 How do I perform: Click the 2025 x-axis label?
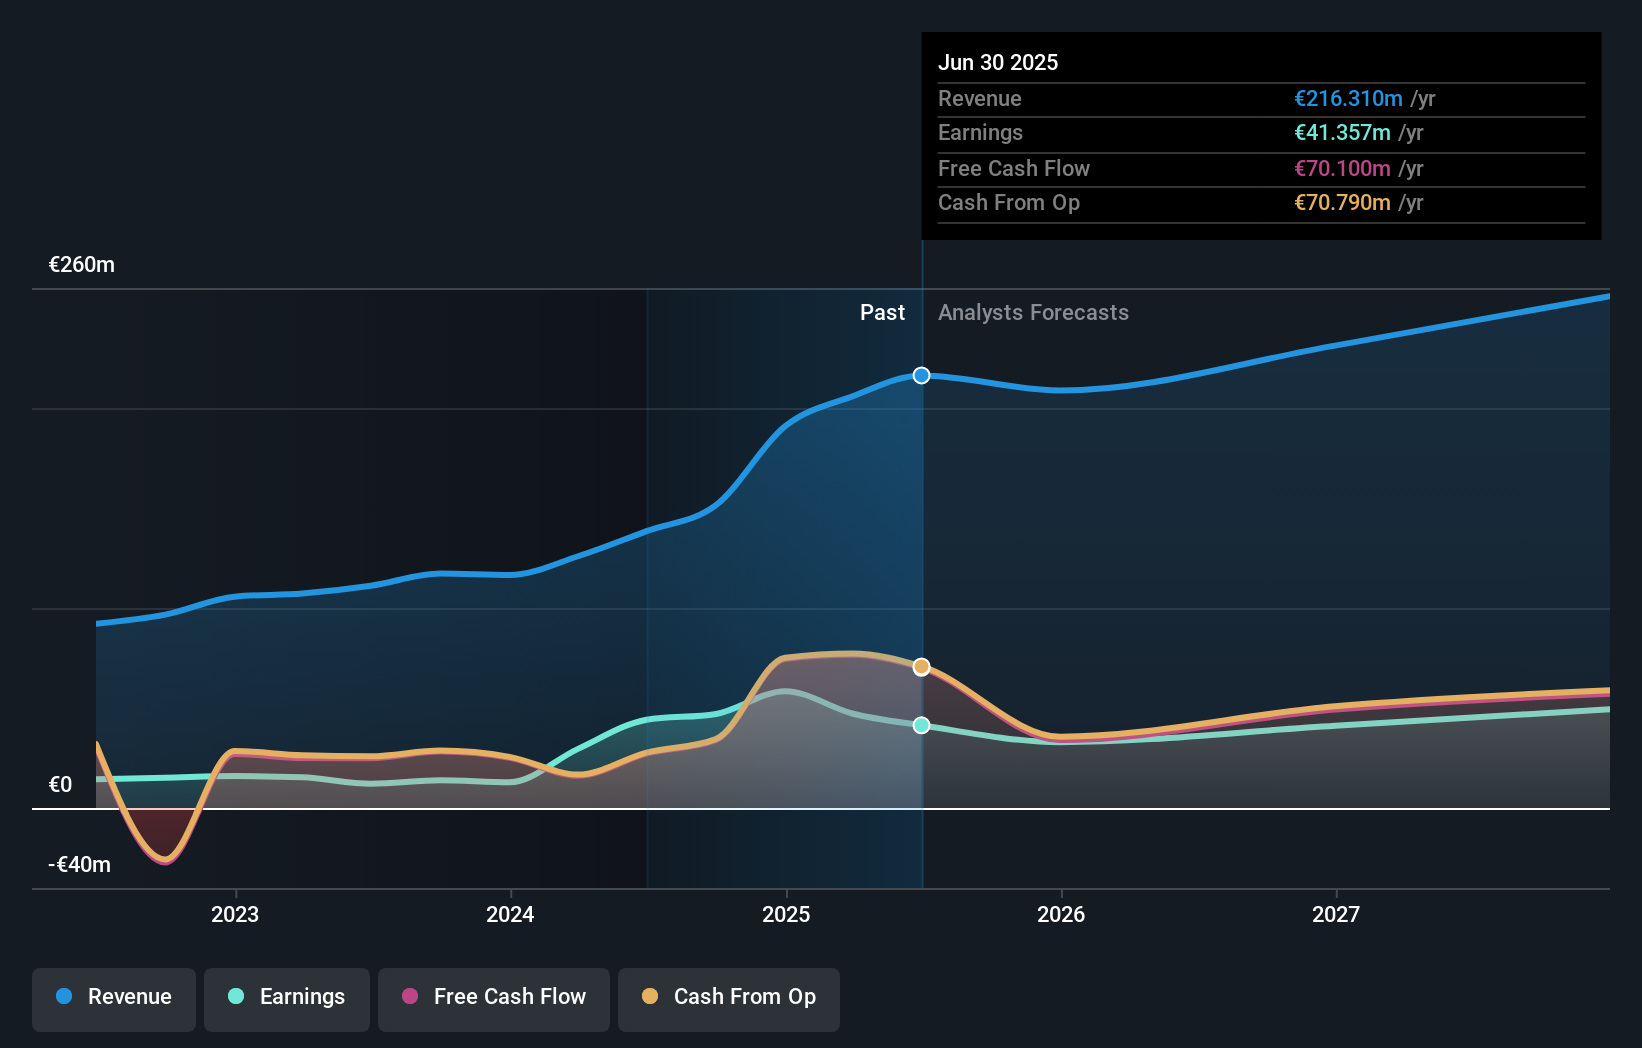point(786,915)
